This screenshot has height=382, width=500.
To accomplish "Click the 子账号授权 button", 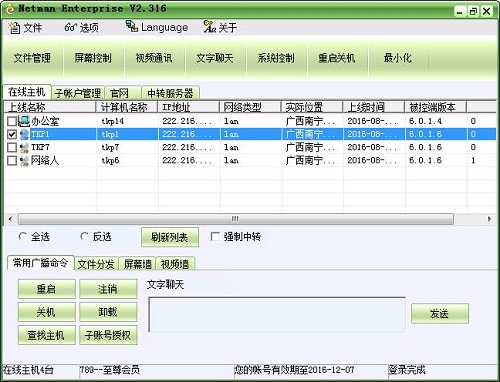I will pyautogui.click(x=108, y=335).
